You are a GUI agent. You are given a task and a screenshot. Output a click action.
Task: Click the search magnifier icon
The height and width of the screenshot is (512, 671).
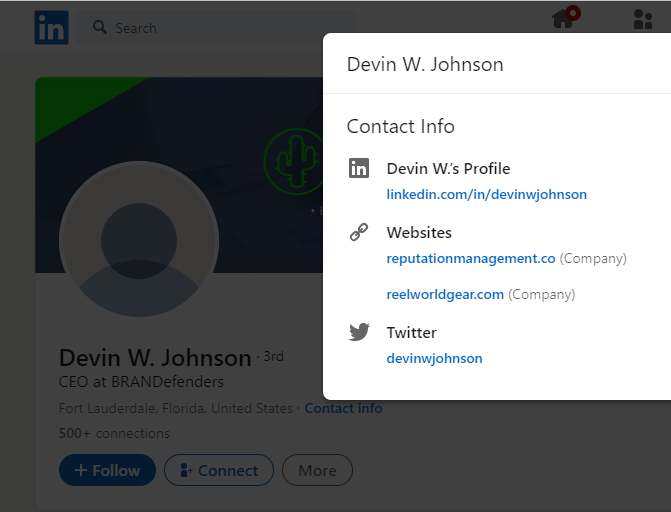tap(100, 28)
